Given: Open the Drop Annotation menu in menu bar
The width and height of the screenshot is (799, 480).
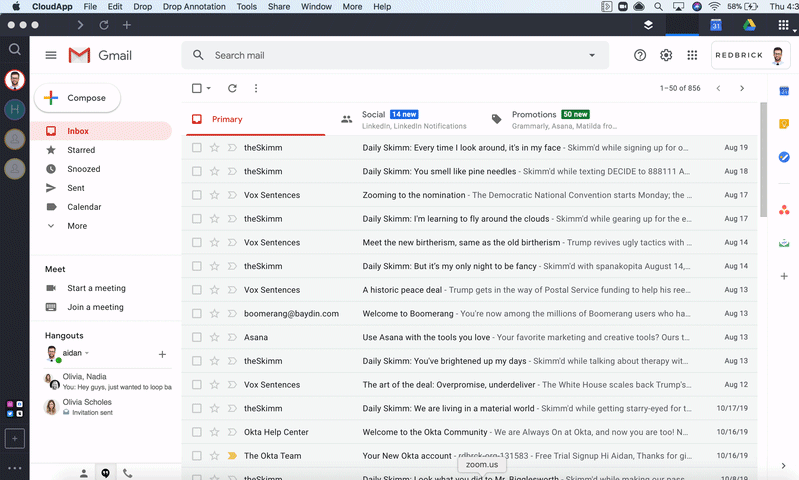Looking at the screenshot, I should (x=194, y=7).
